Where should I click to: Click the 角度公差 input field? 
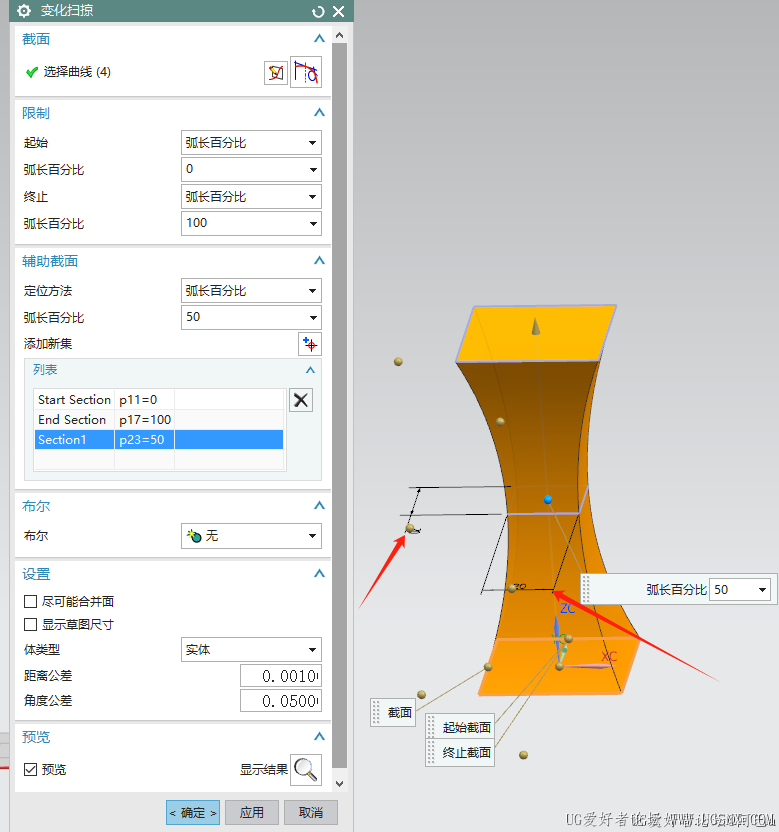click(x=281, y=701)
